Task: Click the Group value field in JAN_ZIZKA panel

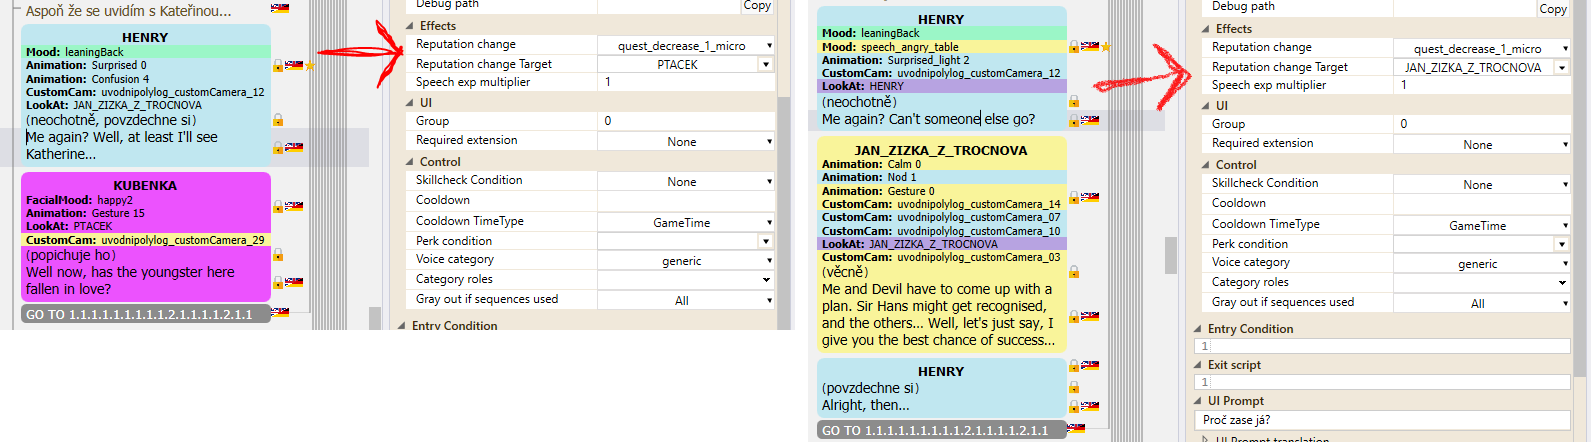Action: 1482,124
